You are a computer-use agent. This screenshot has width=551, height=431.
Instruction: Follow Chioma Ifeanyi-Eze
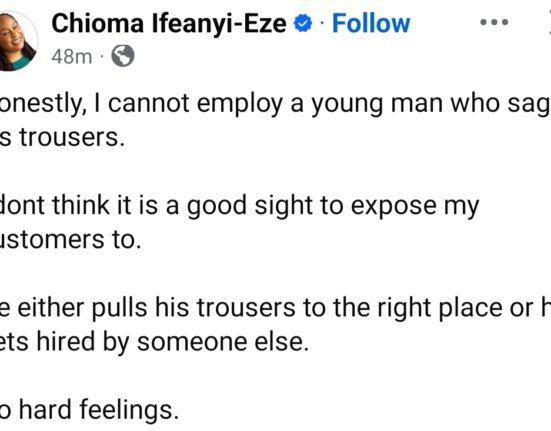tap(371, 24)
